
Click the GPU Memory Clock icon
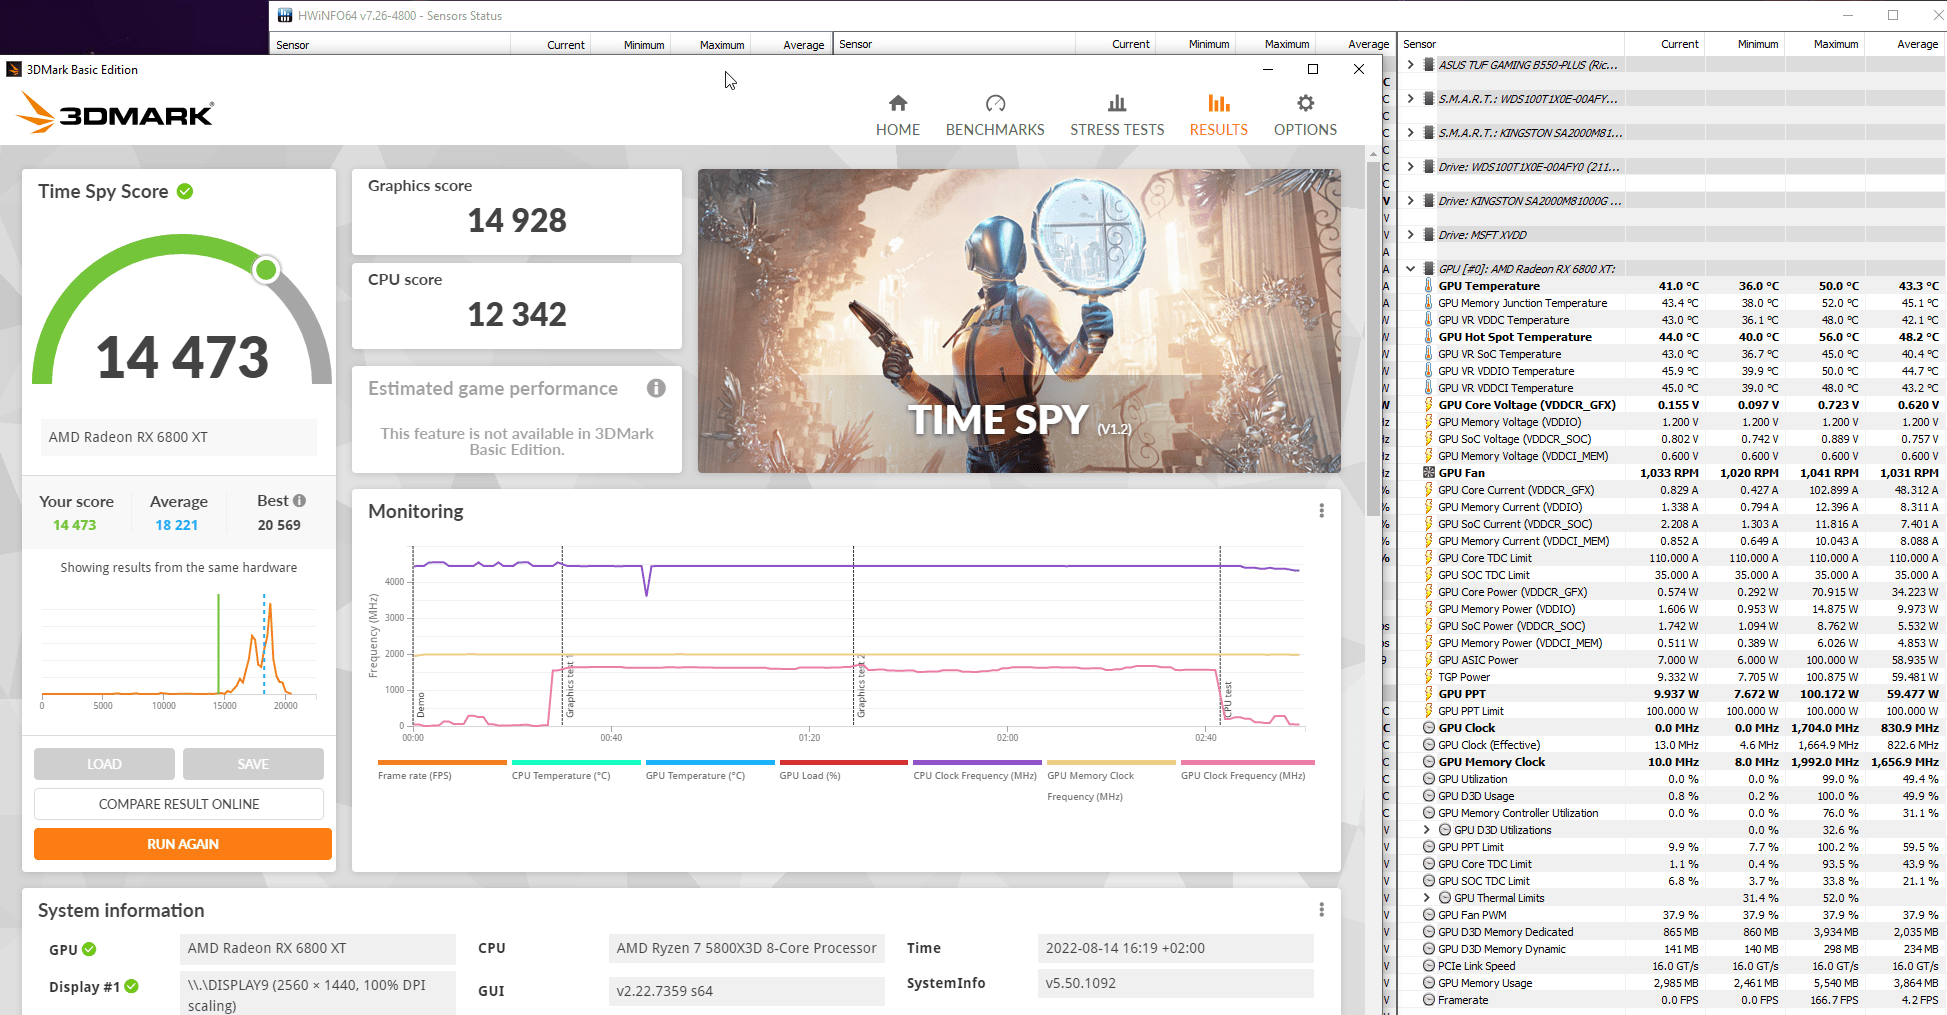pos(1429,762)
